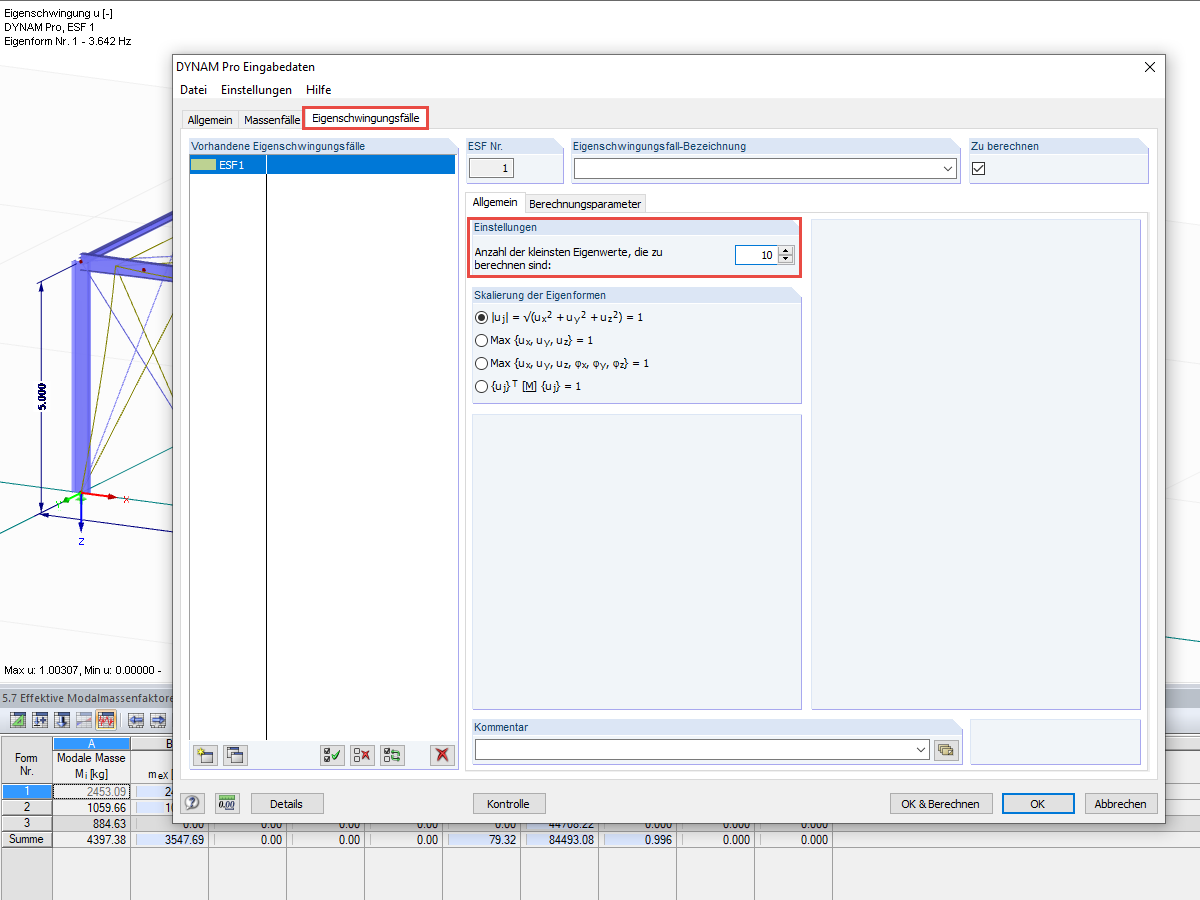Viewport: 1200px width, 900px height.
Task: Click the Details button
Action: coord(286,803)
